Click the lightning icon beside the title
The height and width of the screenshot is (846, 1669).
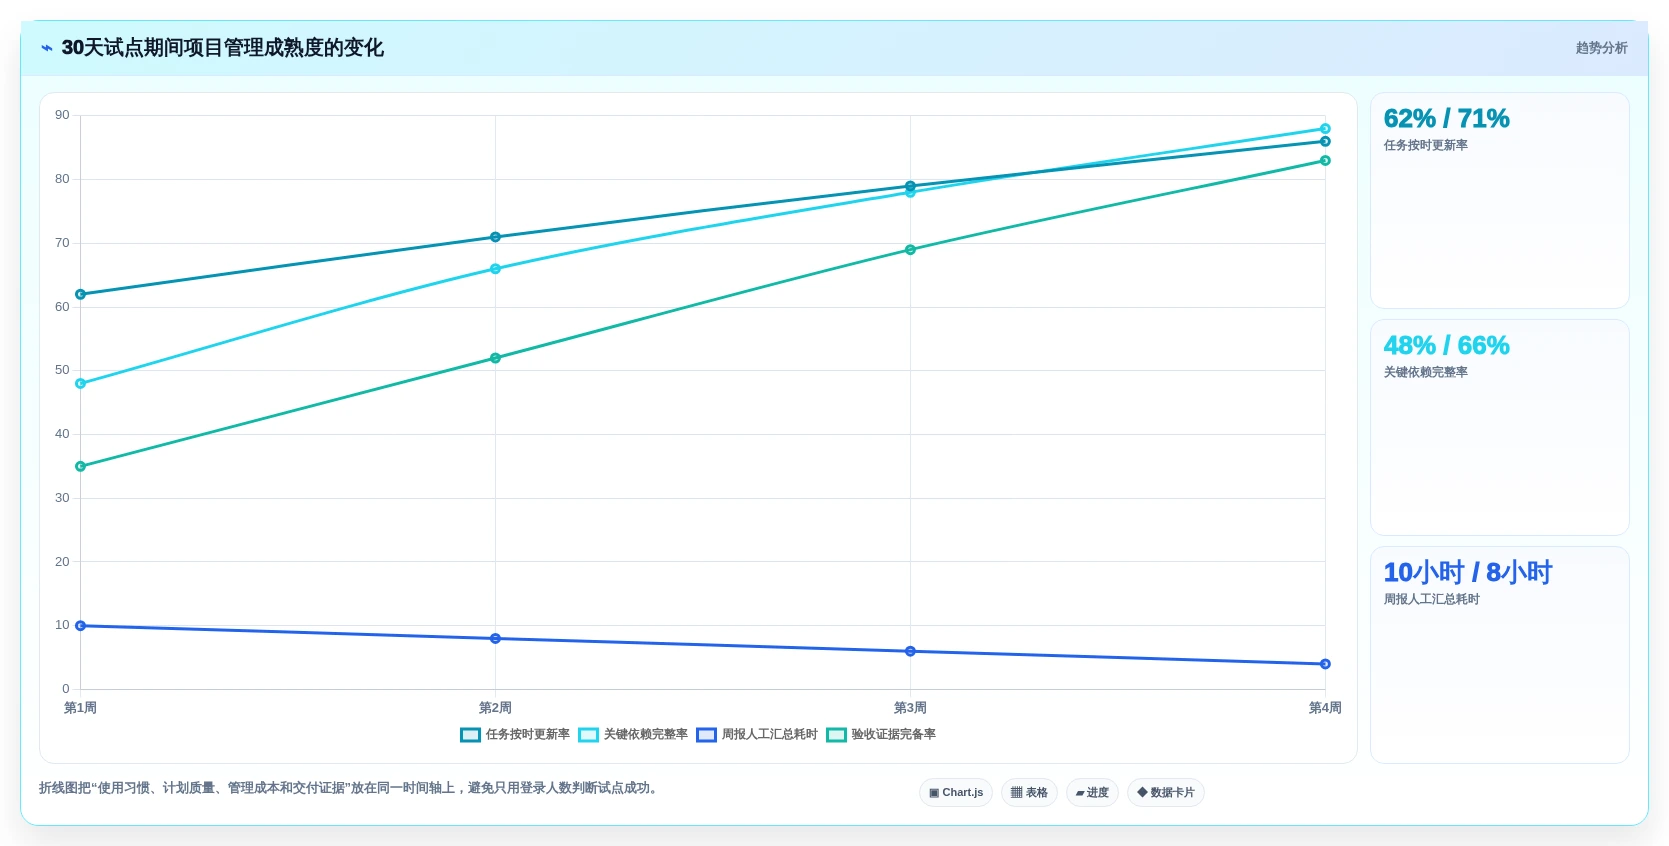coord(47,48)
